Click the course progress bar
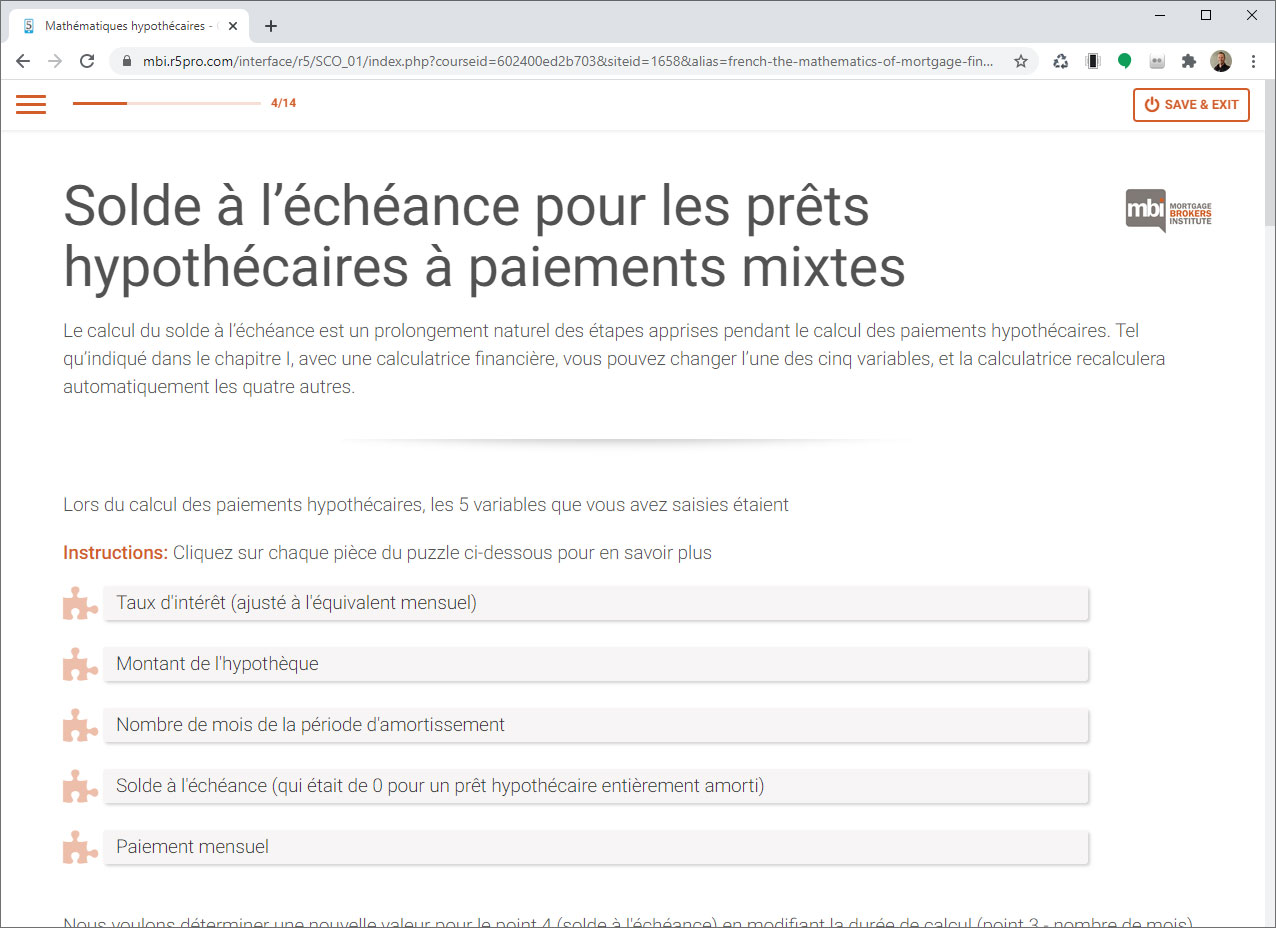The height and width of the screenshot is (928, 1276). tap(166, 103)
